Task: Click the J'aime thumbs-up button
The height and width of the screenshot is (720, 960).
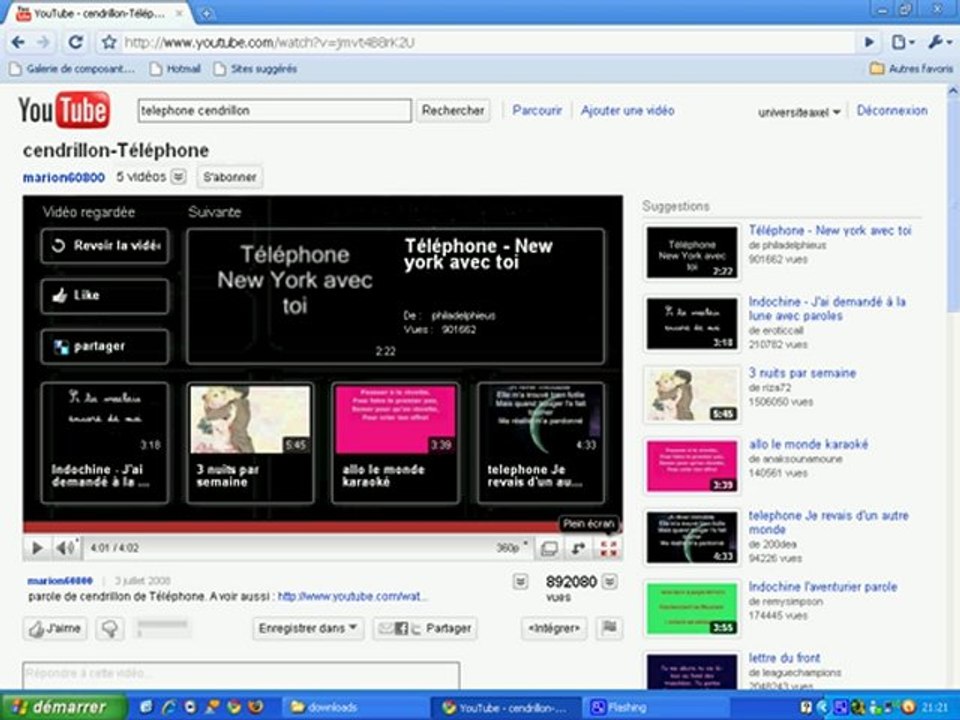Action: pyautogui.click(x=55, y=629)
